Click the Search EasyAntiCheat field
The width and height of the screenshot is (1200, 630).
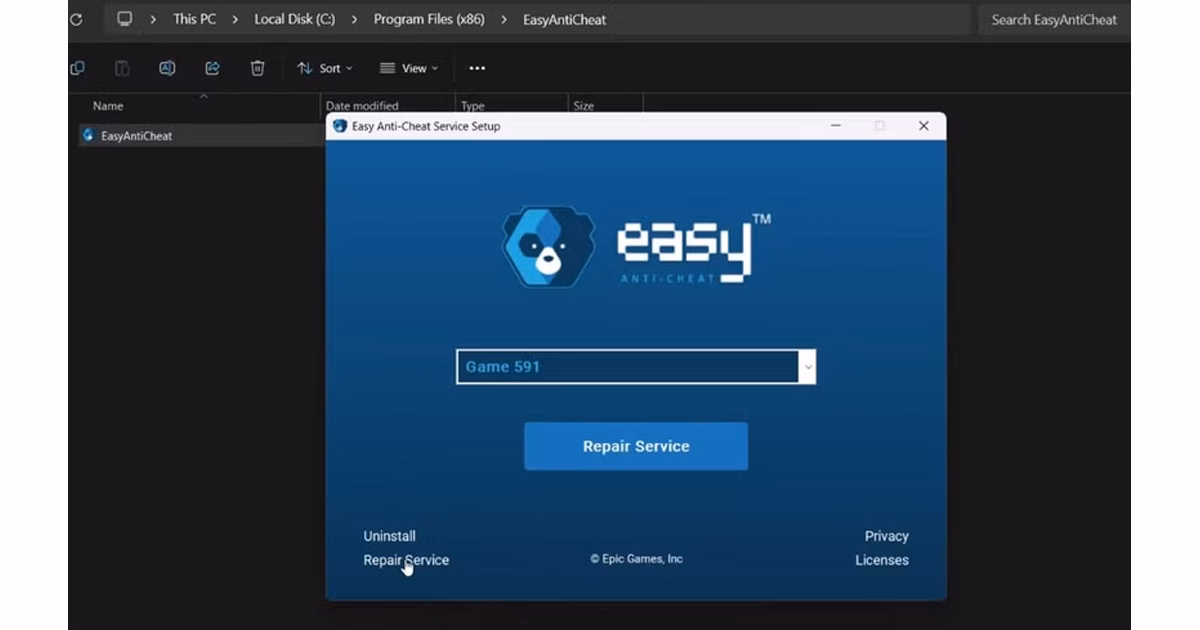point(1054,19)
